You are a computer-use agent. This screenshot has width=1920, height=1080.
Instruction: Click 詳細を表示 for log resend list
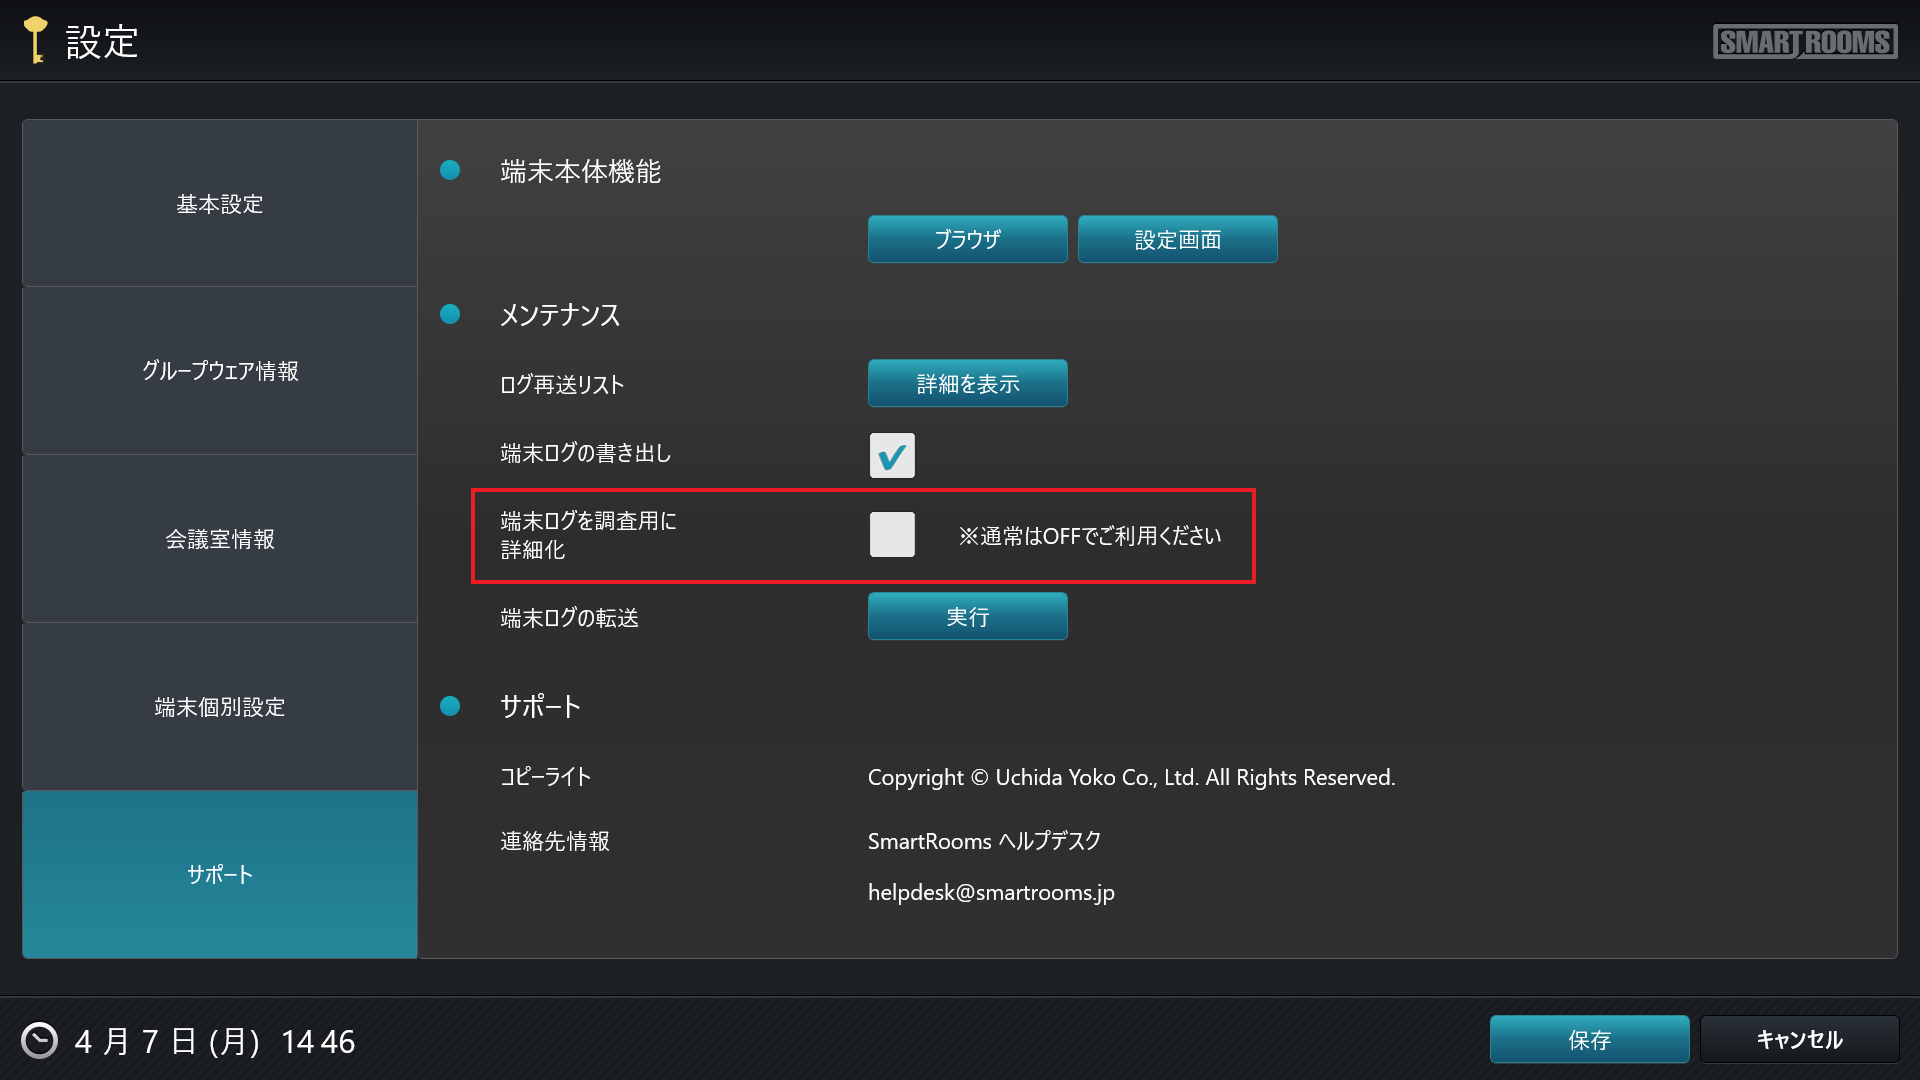[x=967, y=384]
